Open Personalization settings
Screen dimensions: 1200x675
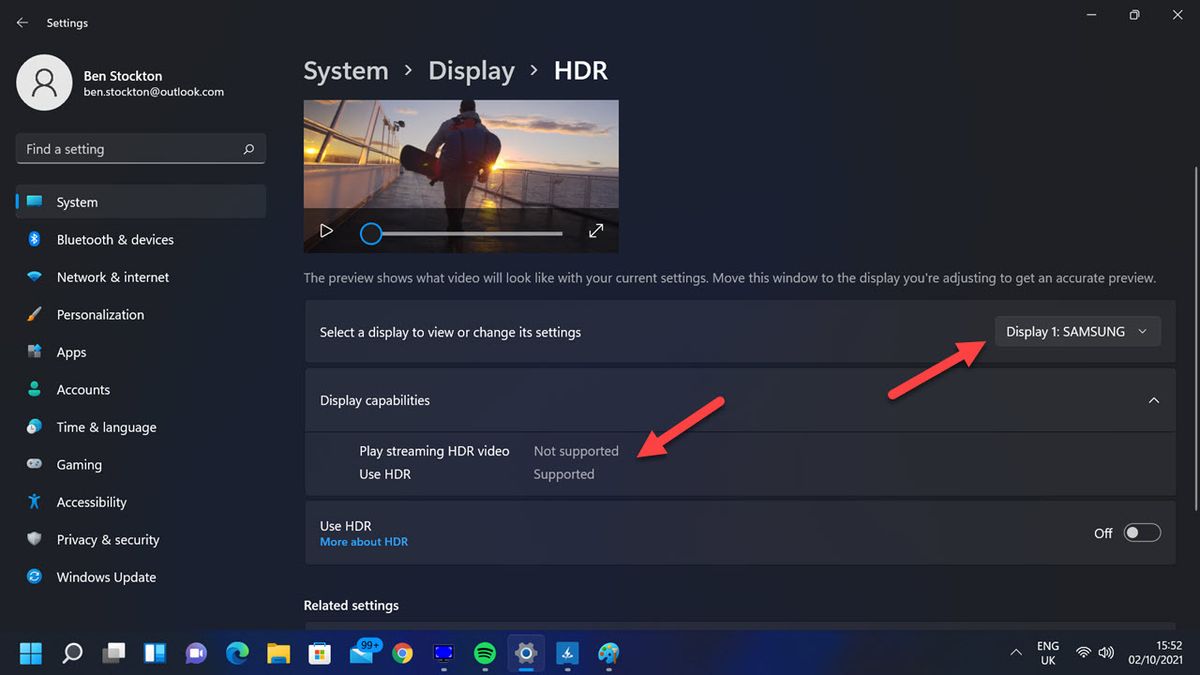click(x=100, y=314)
